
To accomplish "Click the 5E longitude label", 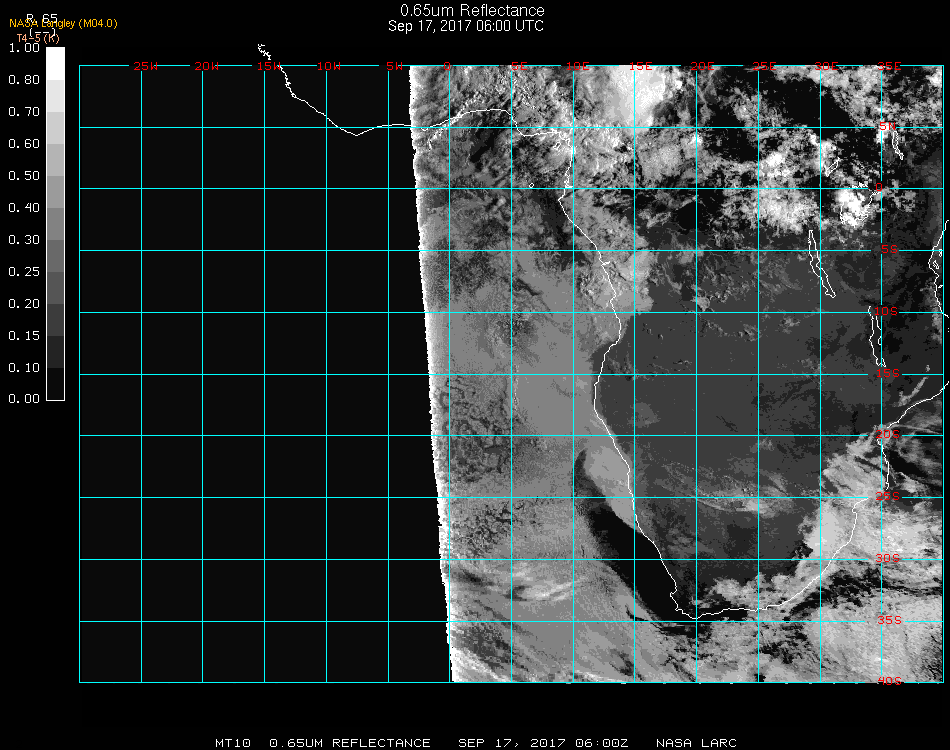I will pos(519,66).
